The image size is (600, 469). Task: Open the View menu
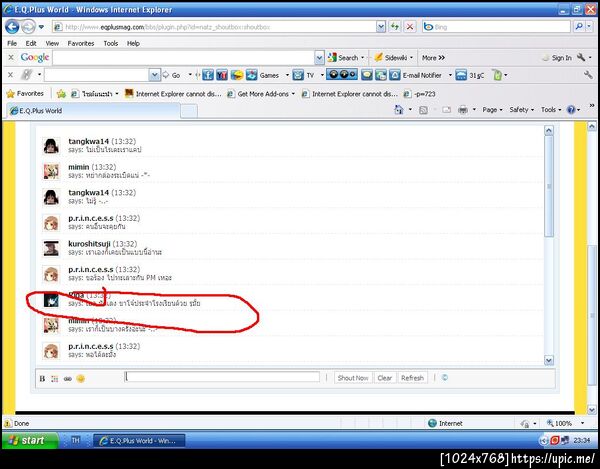pos(52,44)
